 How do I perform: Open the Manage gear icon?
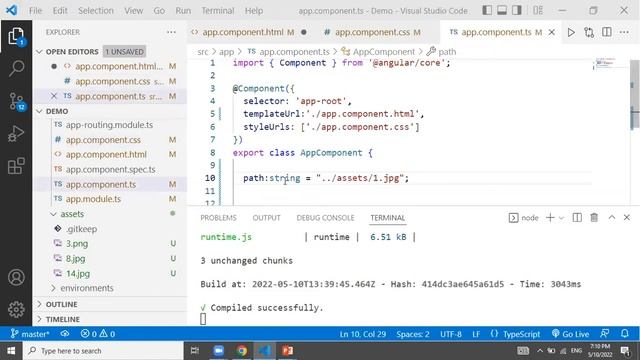pos(16,309)
